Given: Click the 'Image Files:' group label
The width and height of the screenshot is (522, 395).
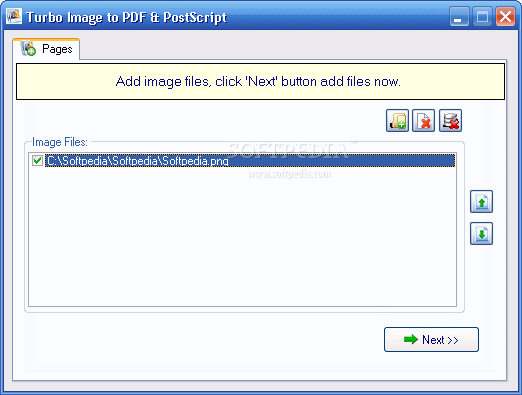Looking at the screenshot, I should 60,142.
